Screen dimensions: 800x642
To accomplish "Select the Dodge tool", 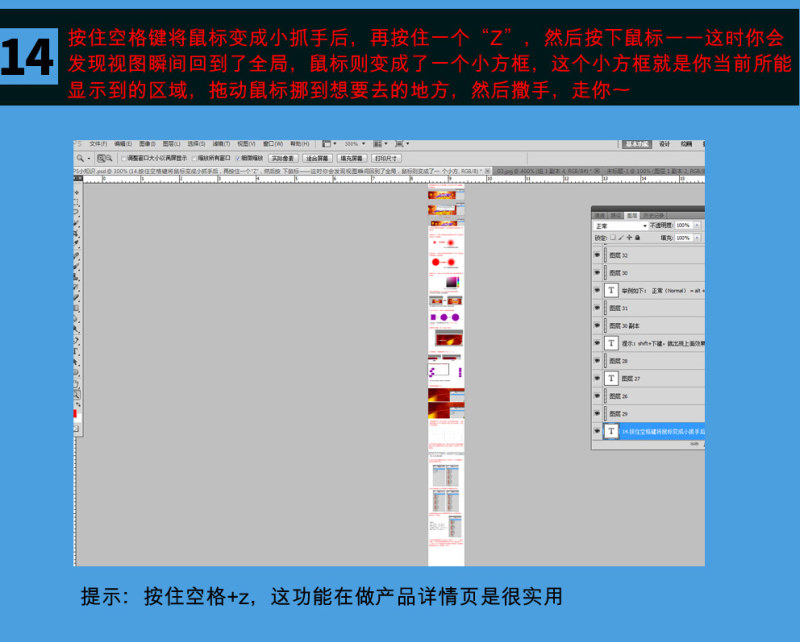I will point(77,328).
